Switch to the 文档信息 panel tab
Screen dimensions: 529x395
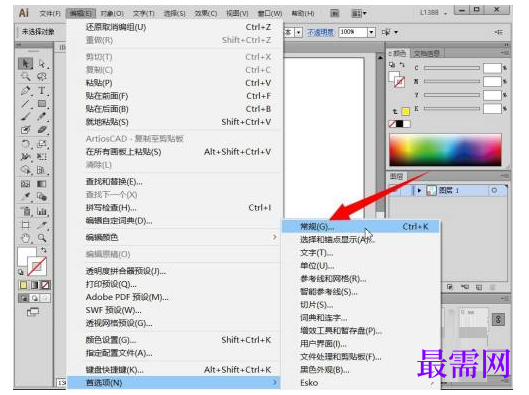[x=426, y=53]
